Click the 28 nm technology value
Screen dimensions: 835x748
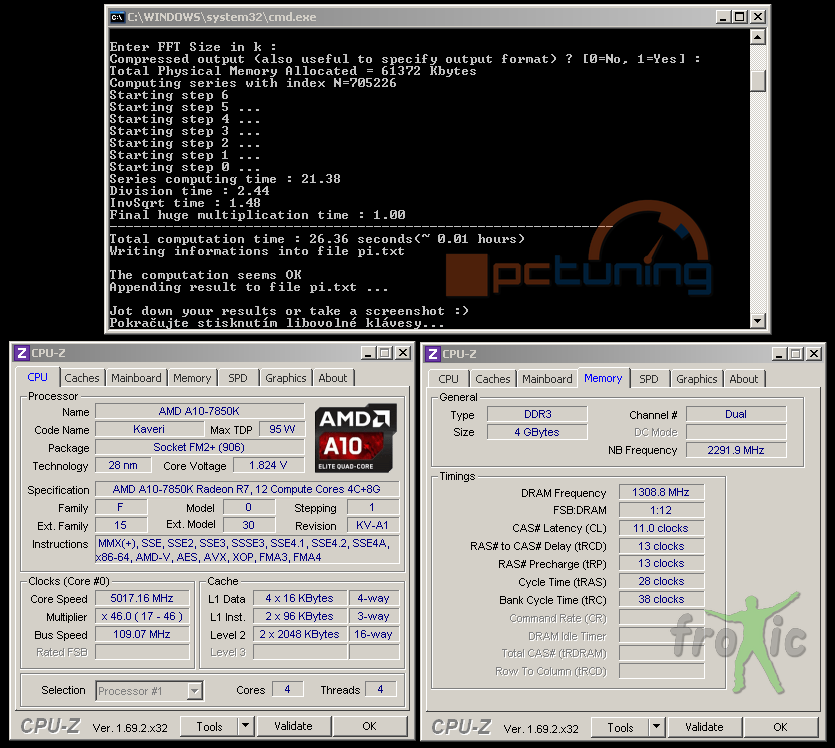123,465
